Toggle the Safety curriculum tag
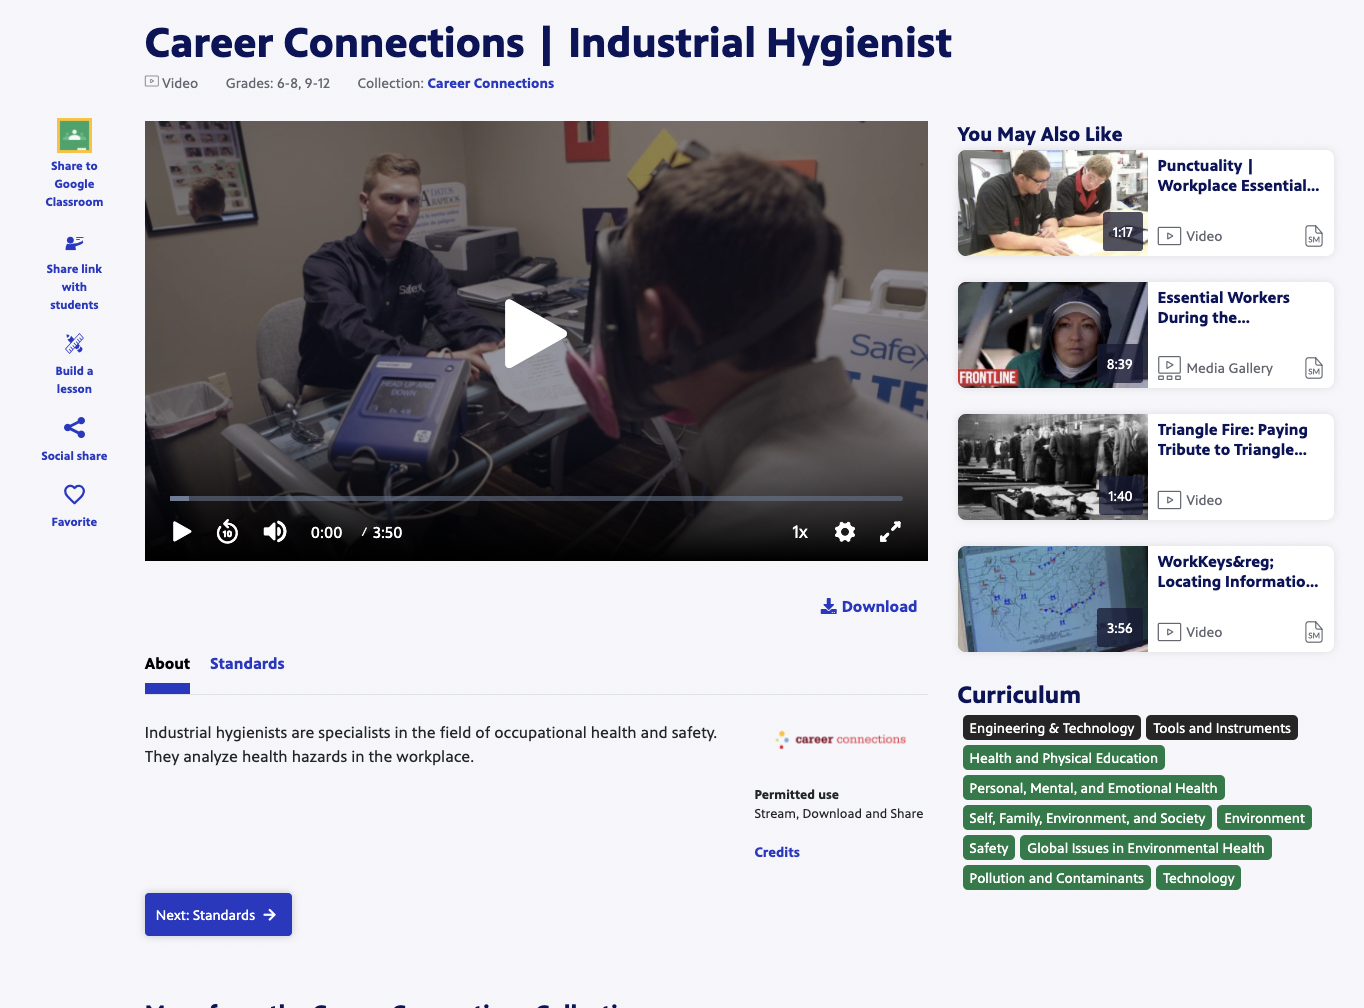The width and height of the screenshot is (1364, 1008). pos(988,847)
